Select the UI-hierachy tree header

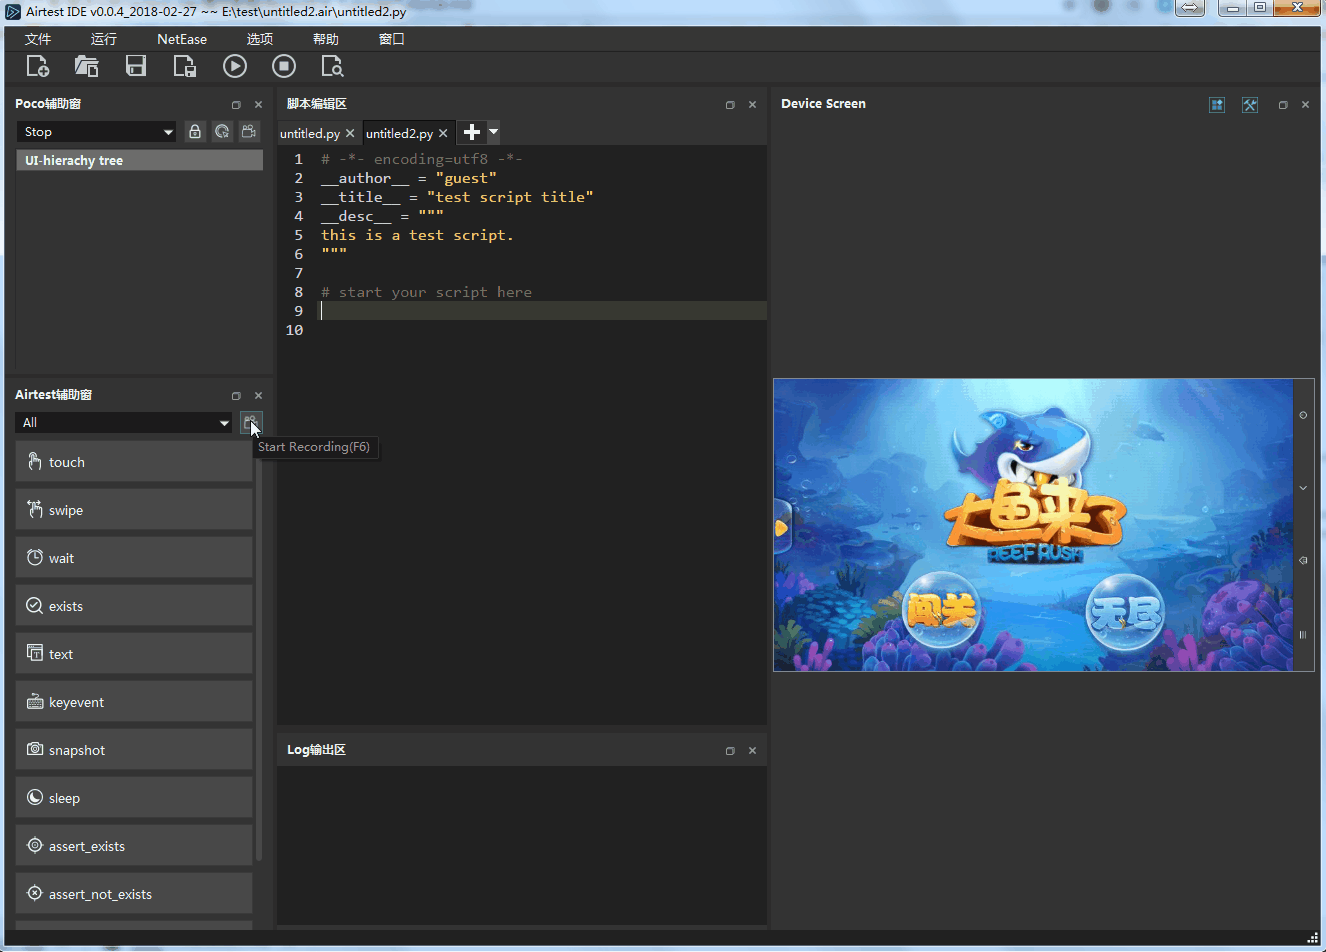pos(139,160)
